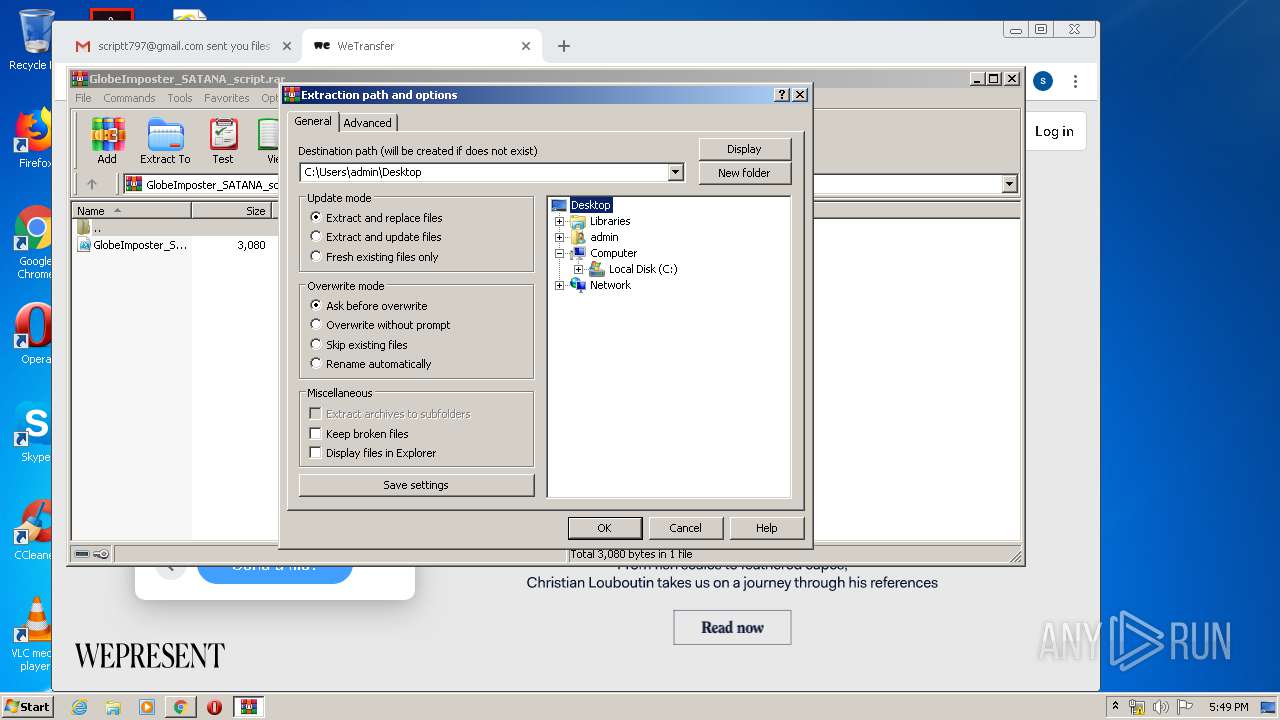Click Log in on WeTransfer
Screen dimensions: 1280x720
tap(1054, 131)
